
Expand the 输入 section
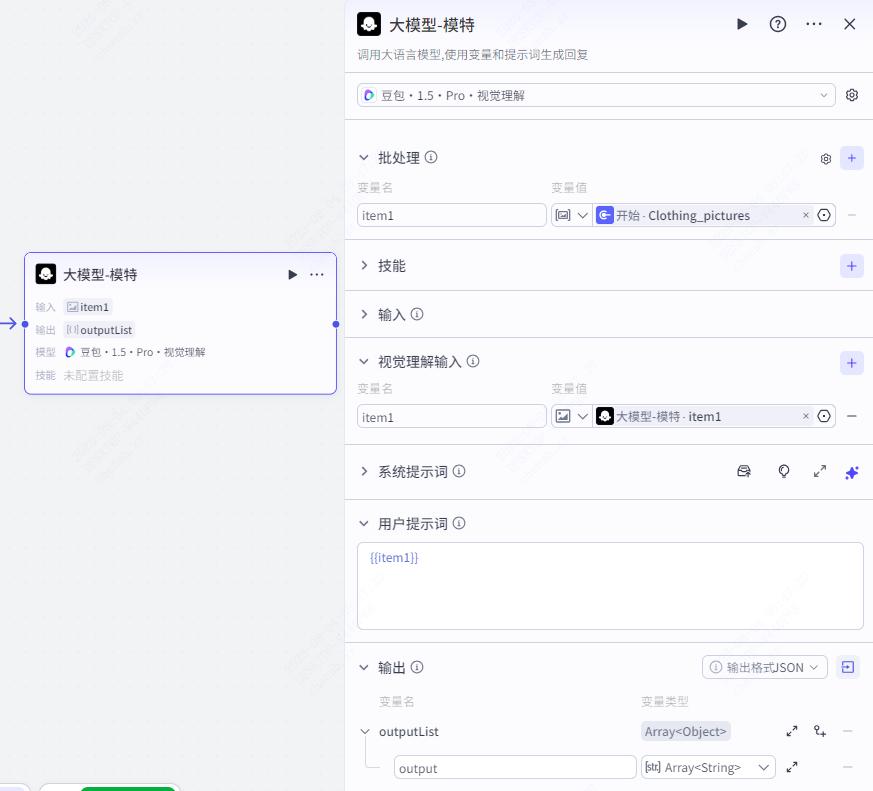pyautogui.click(x=364, y=314)
